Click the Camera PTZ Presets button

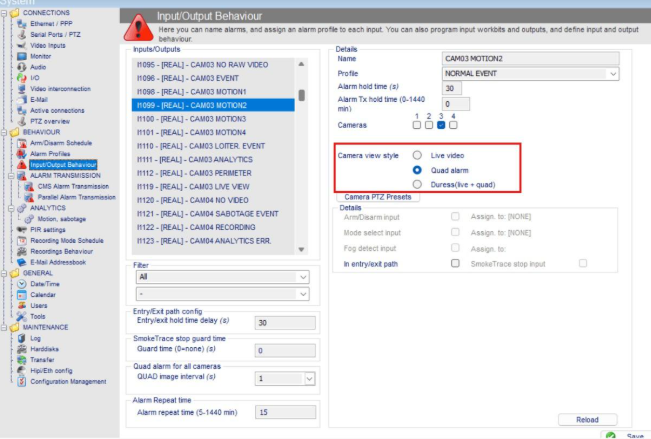[376, 197]
